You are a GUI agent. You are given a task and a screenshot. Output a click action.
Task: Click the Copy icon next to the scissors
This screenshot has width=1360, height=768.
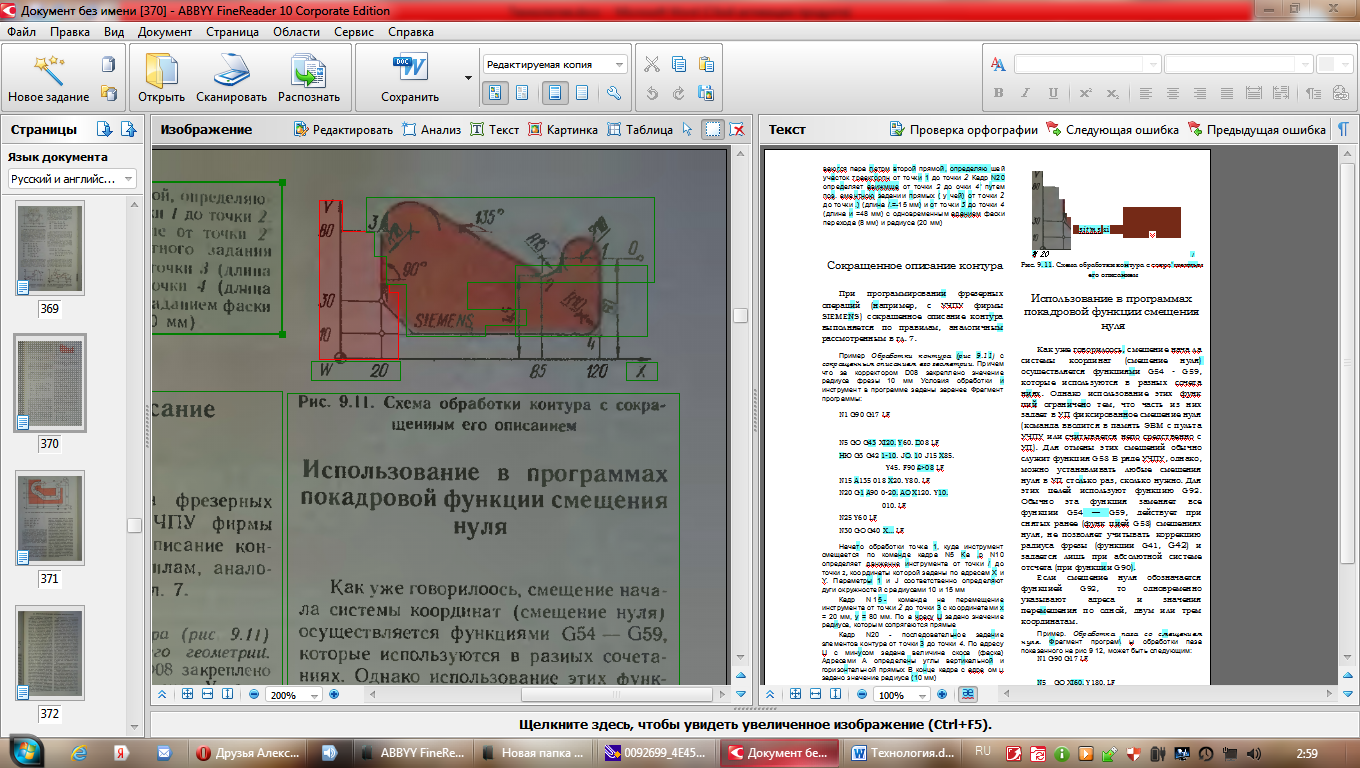coord(679,65)
